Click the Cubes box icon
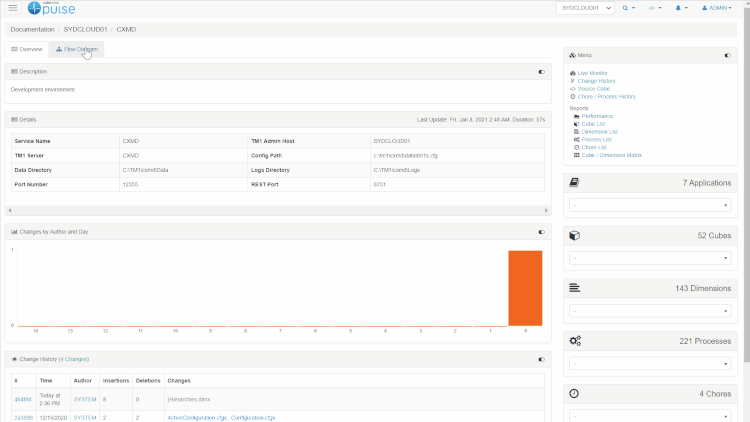This screenshot has width=750, height=422. coord(574,236)
